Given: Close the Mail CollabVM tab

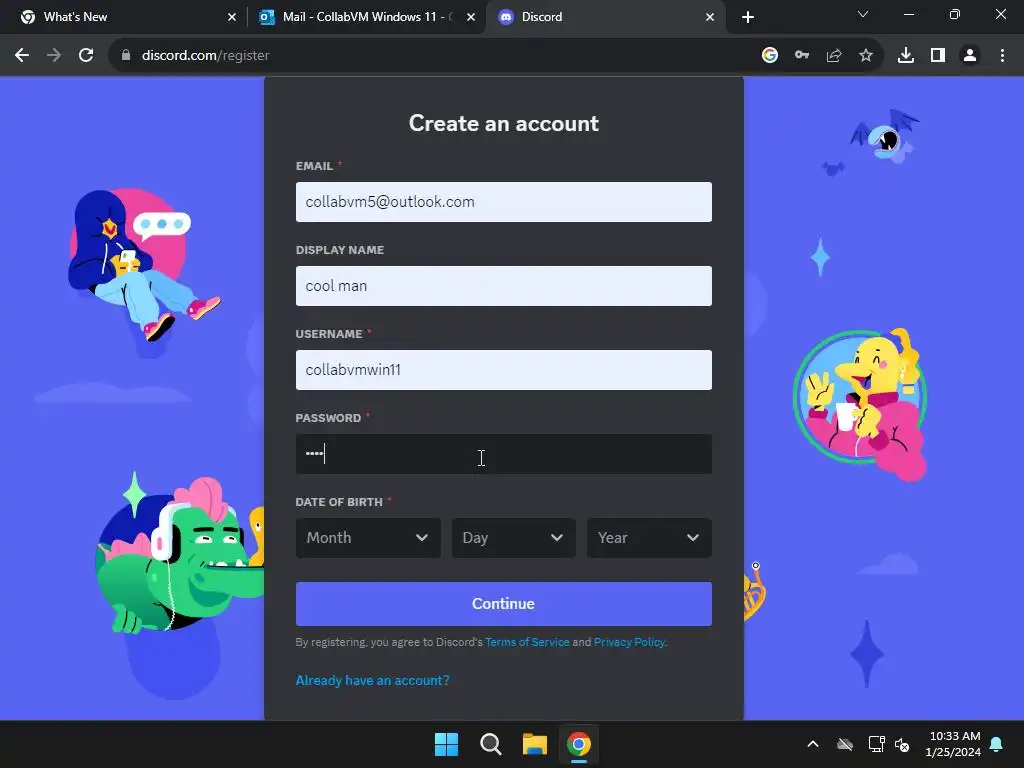Looking at the screenshot, I should [471, 17].
